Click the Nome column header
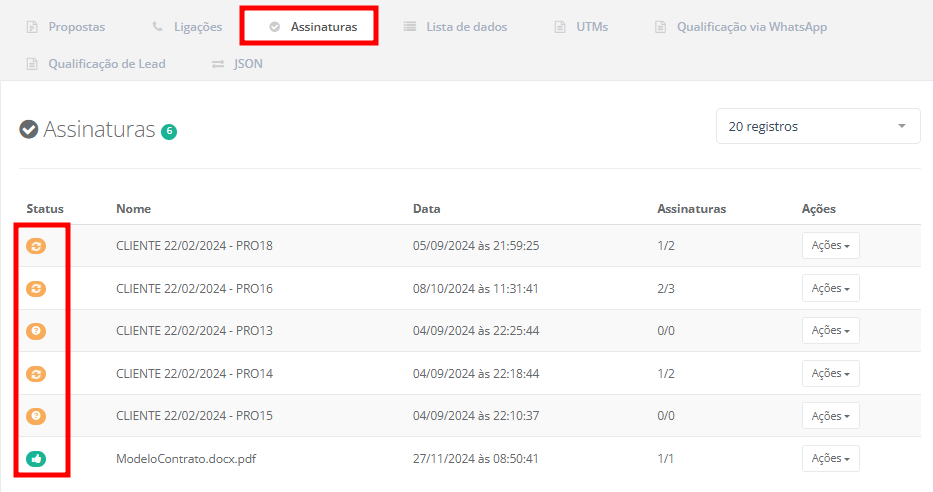933x492 pixels. coord(133,209)
